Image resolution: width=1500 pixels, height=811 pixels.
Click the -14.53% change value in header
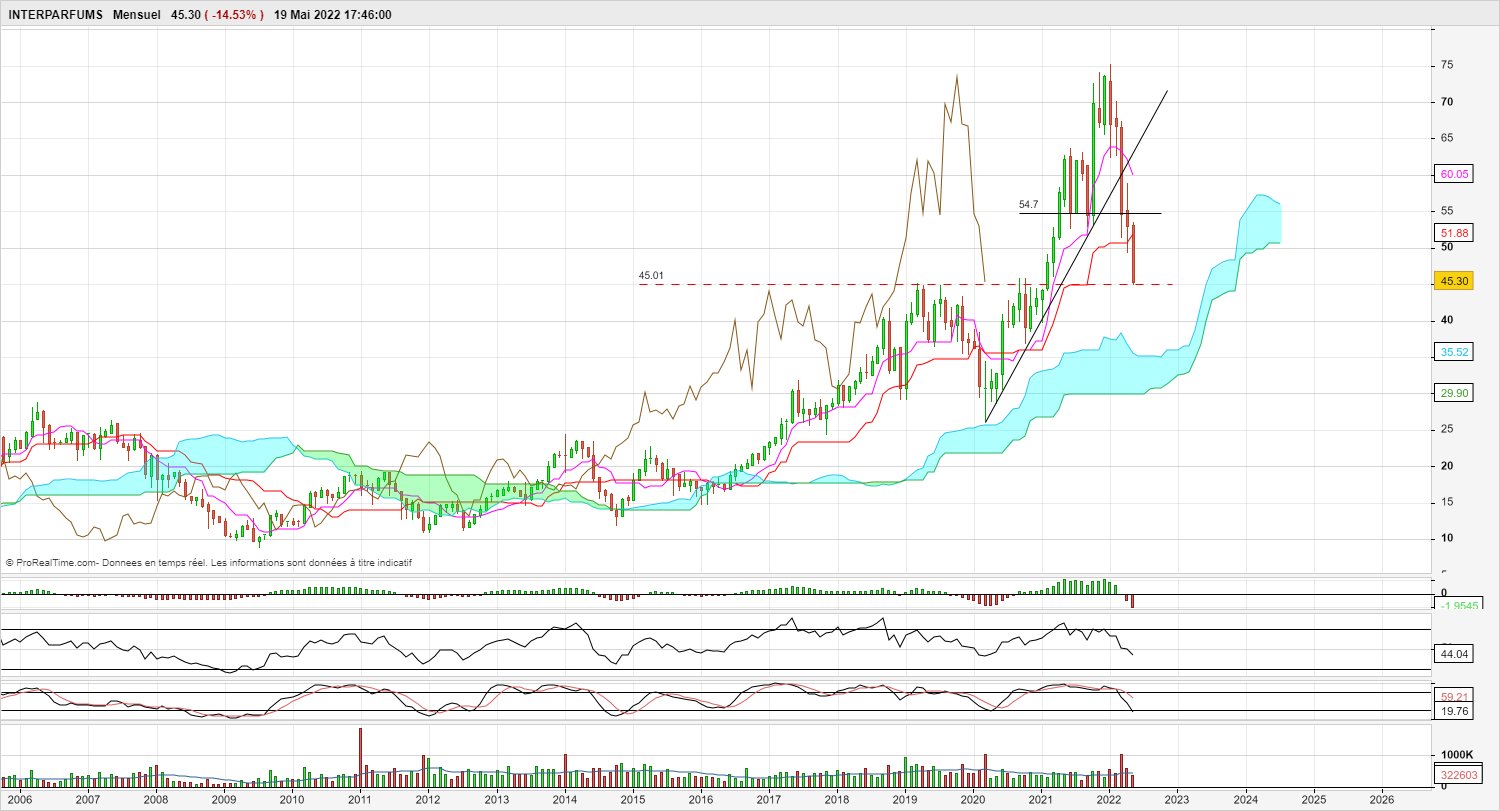234,15
